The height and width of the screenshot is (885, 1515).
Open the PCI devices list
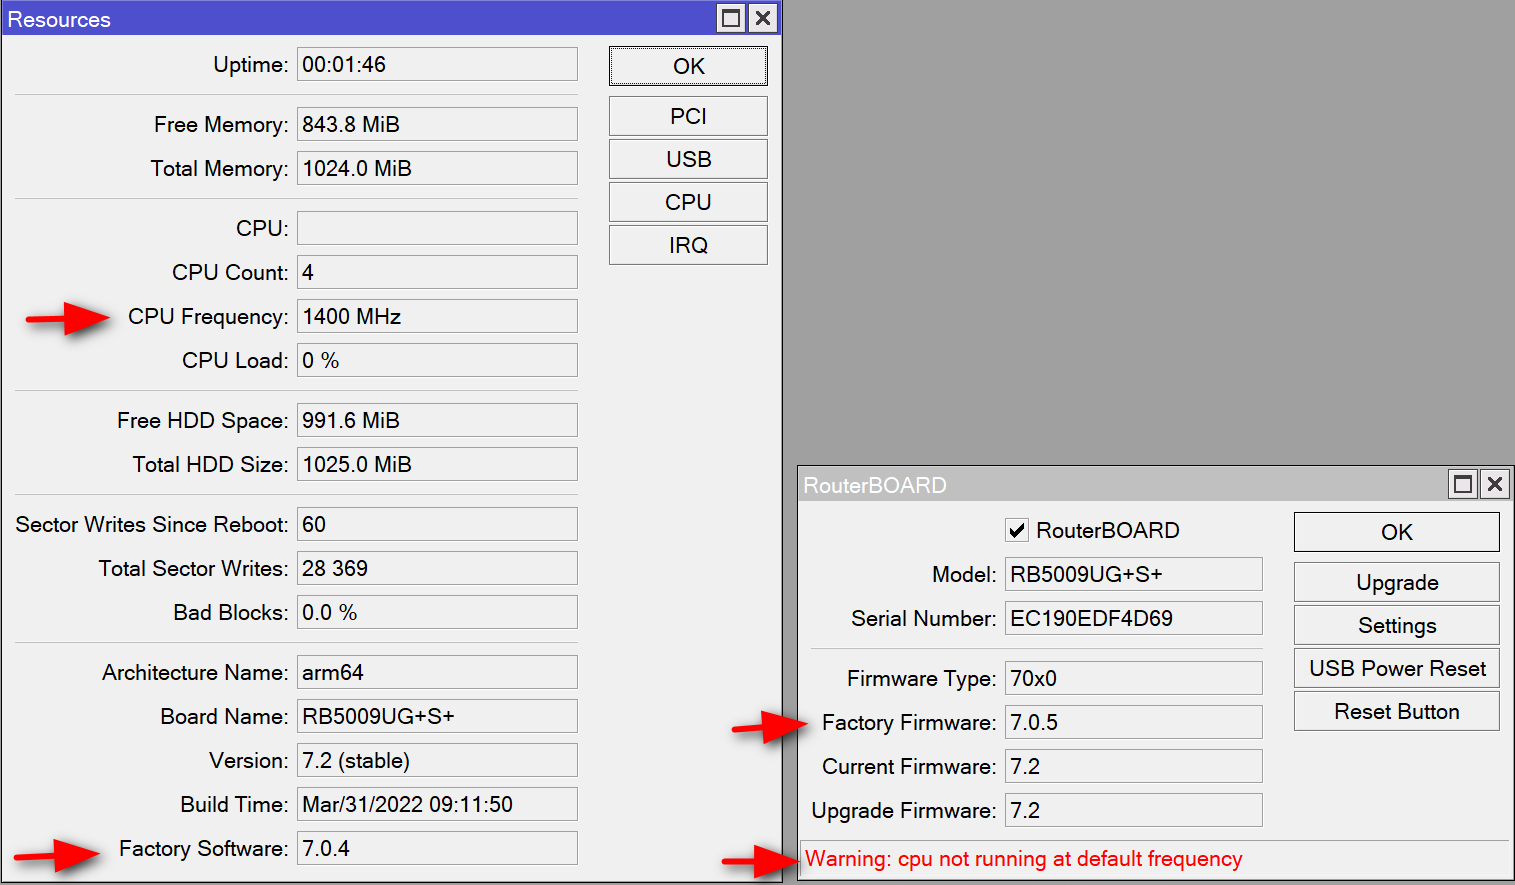(x=688, y=116)
